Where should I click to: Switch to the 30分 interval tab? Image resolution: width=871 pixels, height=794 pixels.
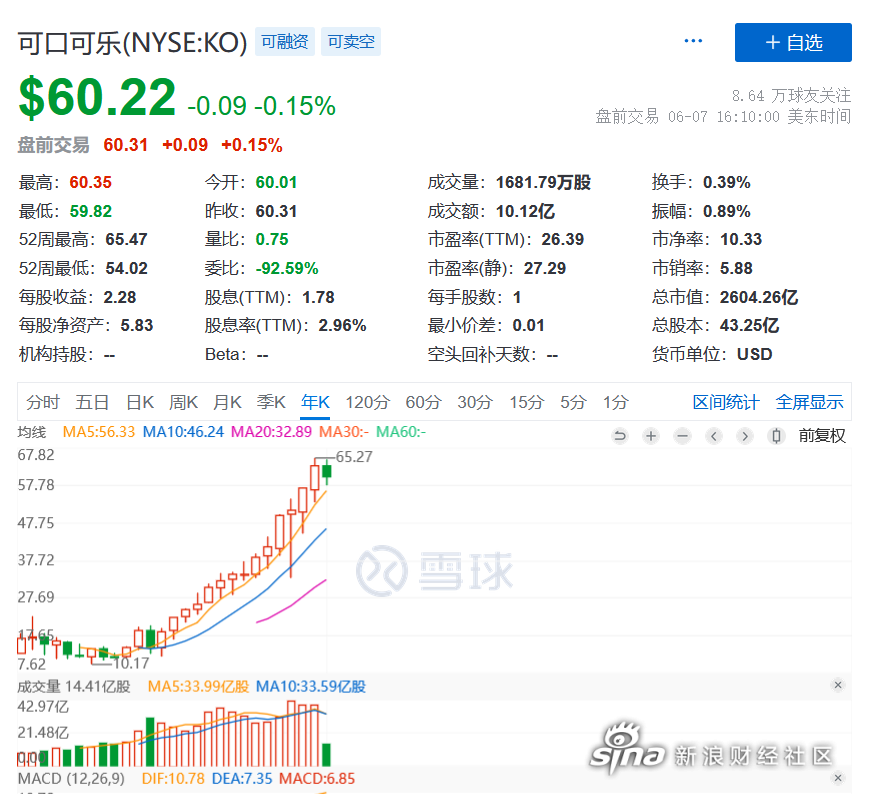pyautogui.click(x=475, y=402)
